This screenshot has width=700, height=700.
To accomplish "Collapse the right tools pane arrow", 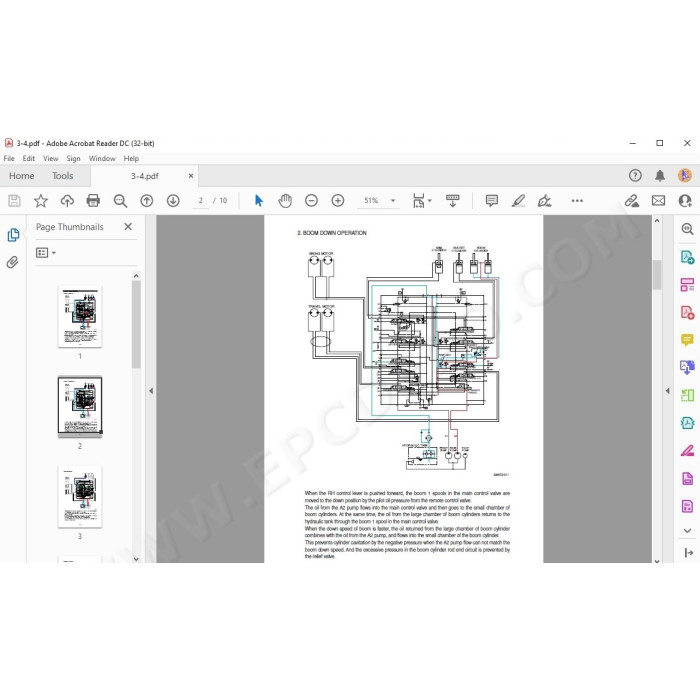I will pyautogui.click(x=667, y=391).
